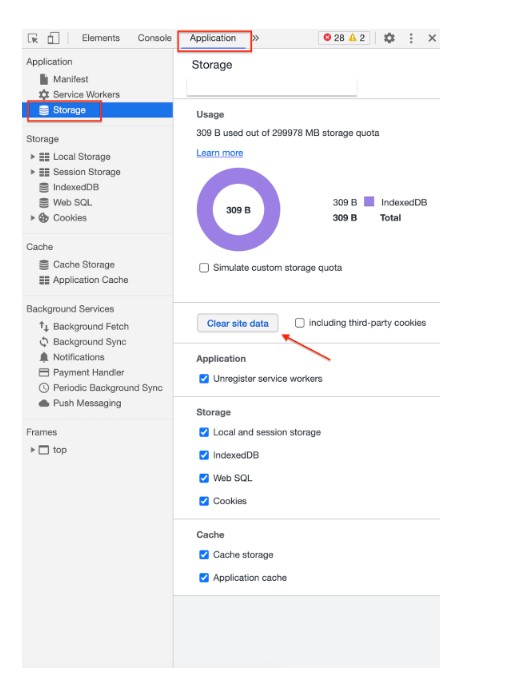This screenshot has width=511, height=682.
Task: Switch to the Console tab
Action: click(154, 38)
